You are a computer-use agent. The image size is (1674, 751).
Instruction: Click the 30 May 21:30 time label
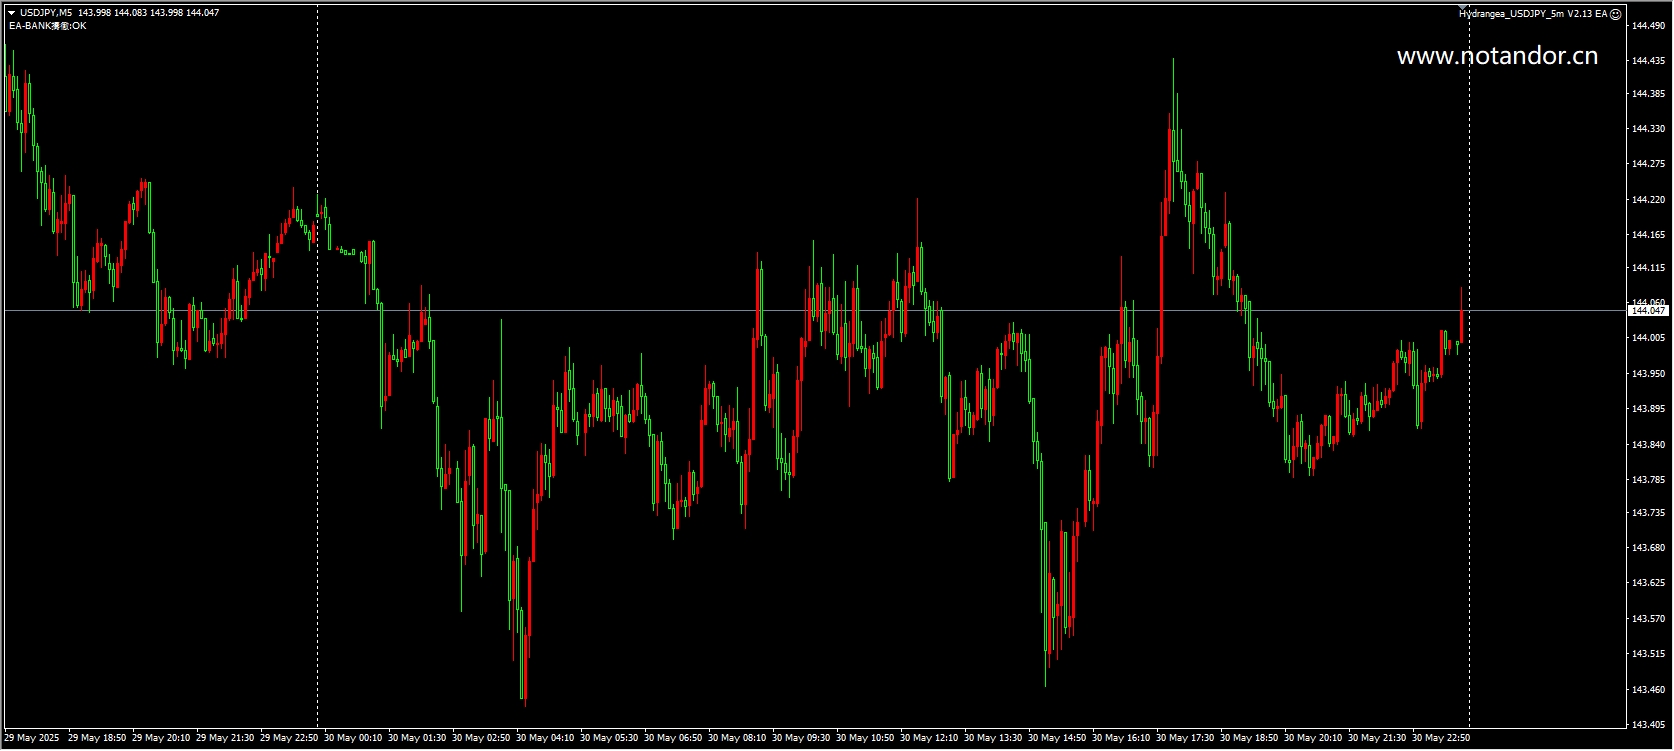(x=1377, y=738)
